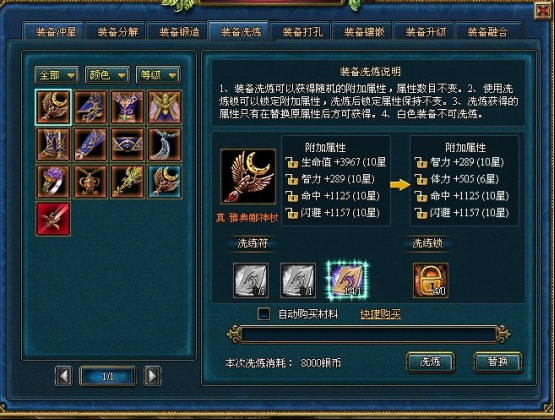555x420 pixels.
Task: Select the first gray refining scroll slot
Action: 251,280
